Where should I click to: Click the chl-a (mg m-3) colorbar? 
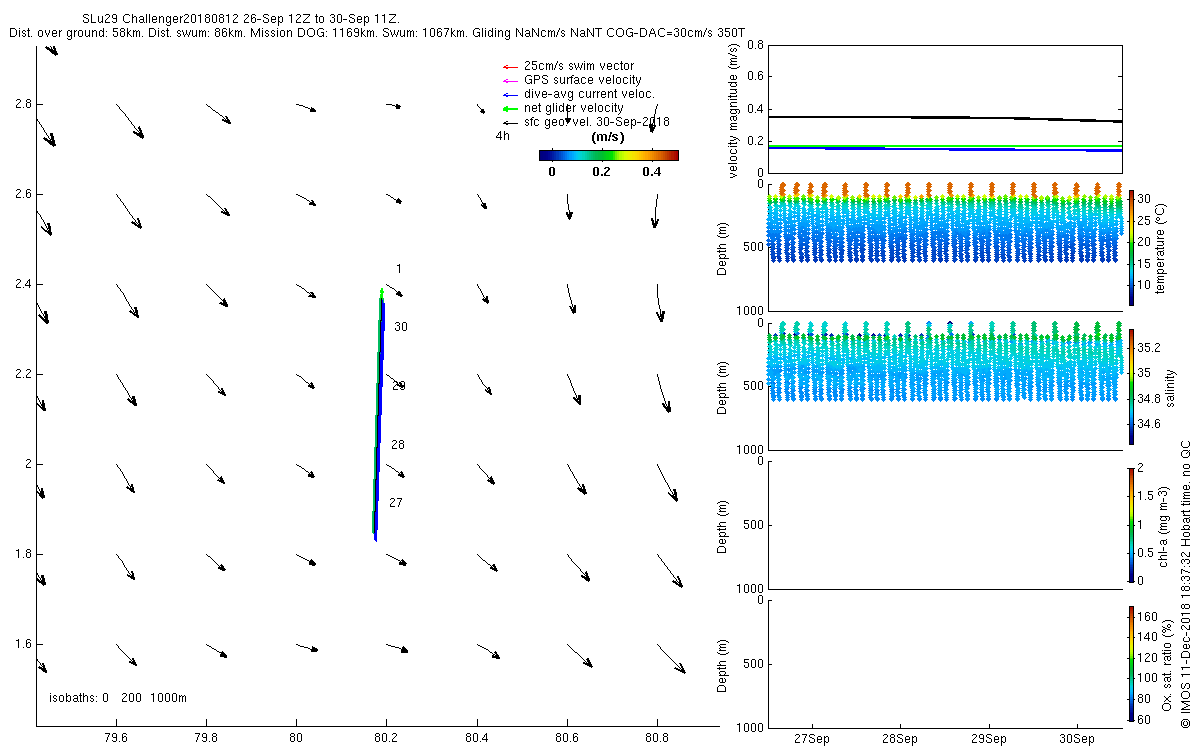(x=1132, y=524)
